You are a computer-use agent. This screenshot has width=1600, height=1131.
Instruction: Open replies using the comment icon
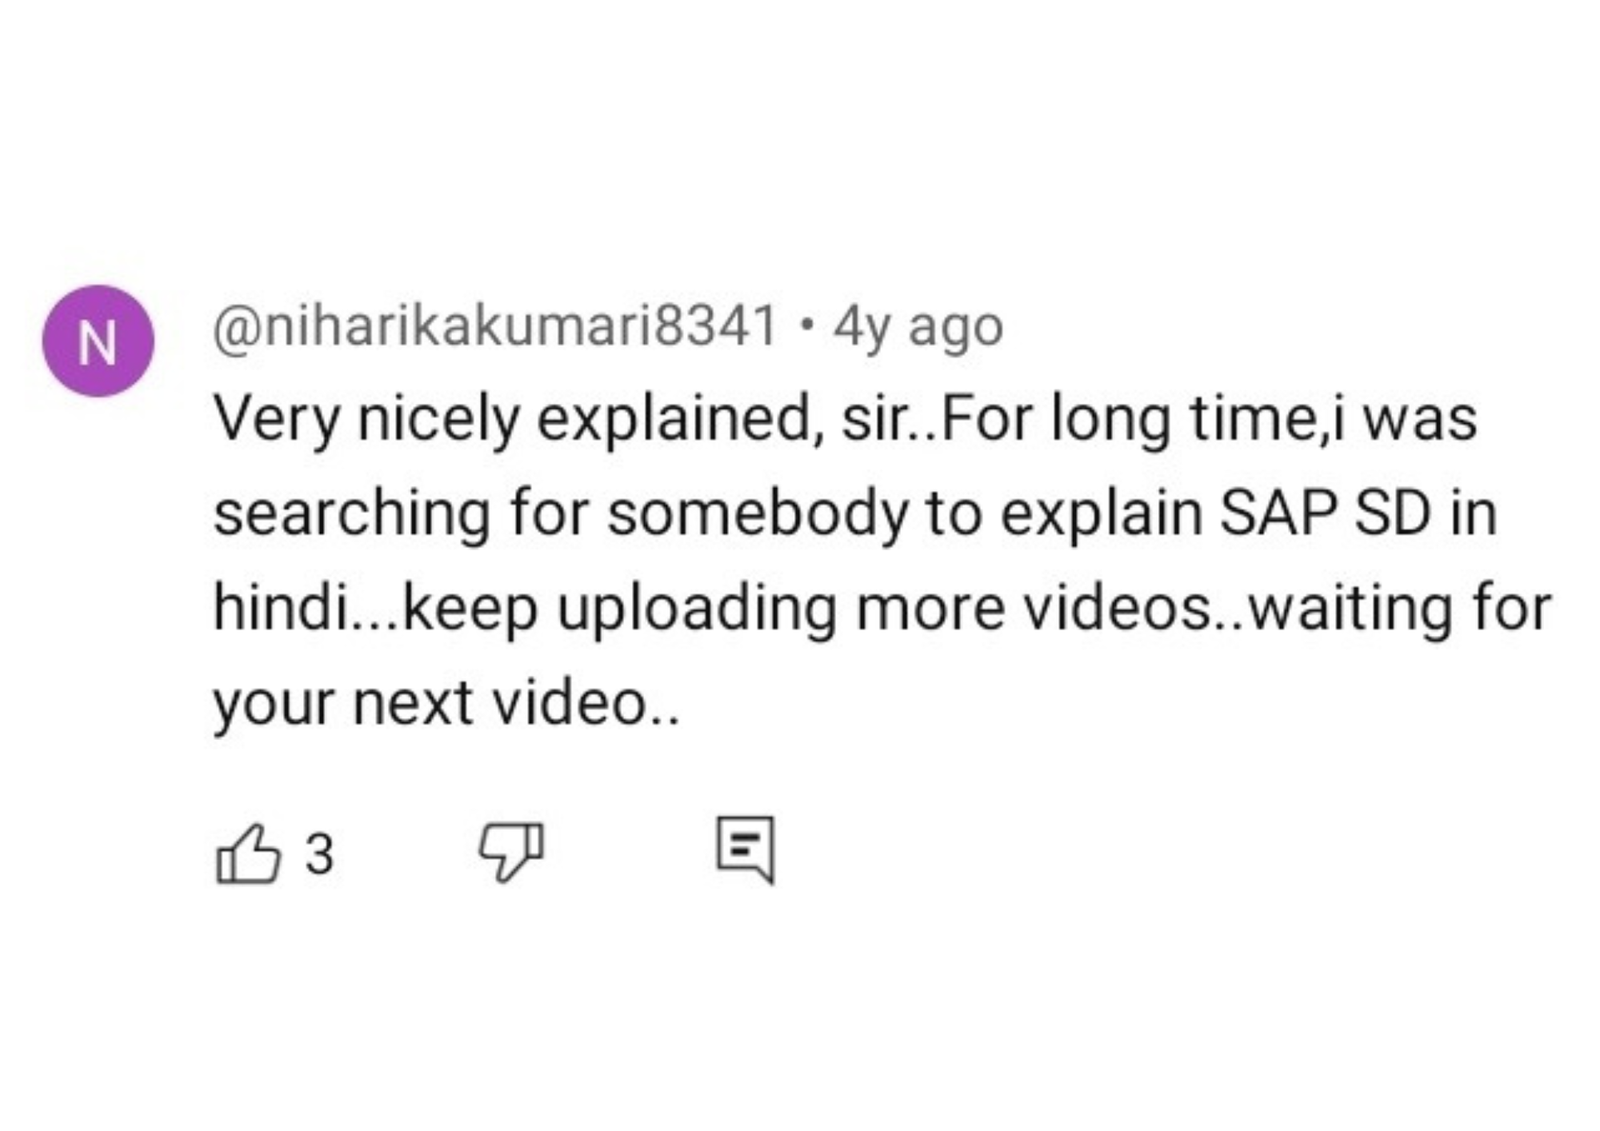pos(746,850)
